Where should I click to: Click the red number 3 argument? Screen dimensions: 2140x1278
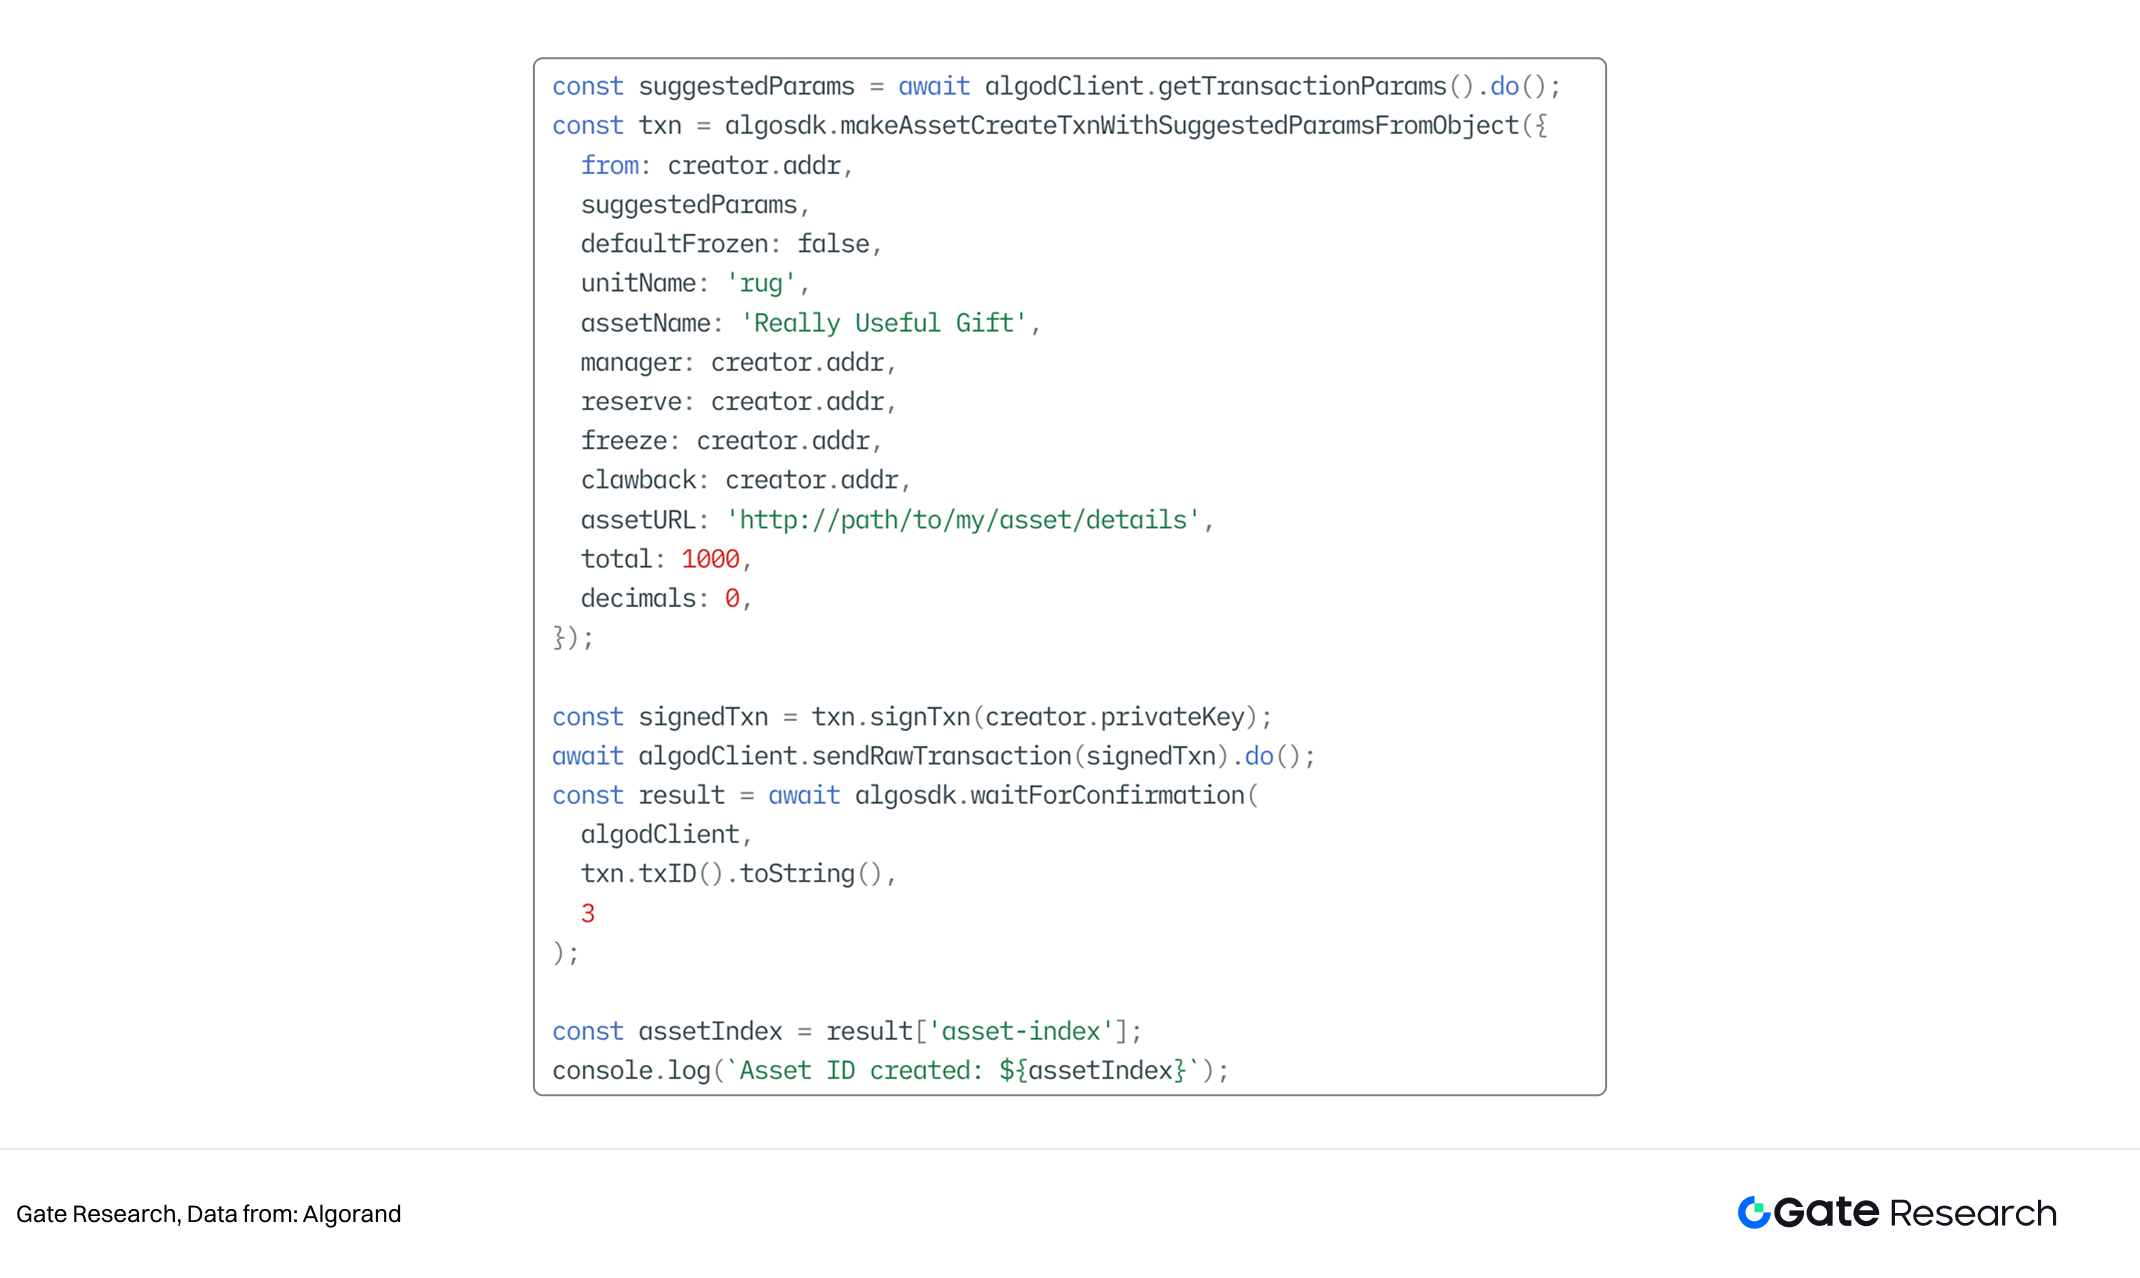point(588,914)
